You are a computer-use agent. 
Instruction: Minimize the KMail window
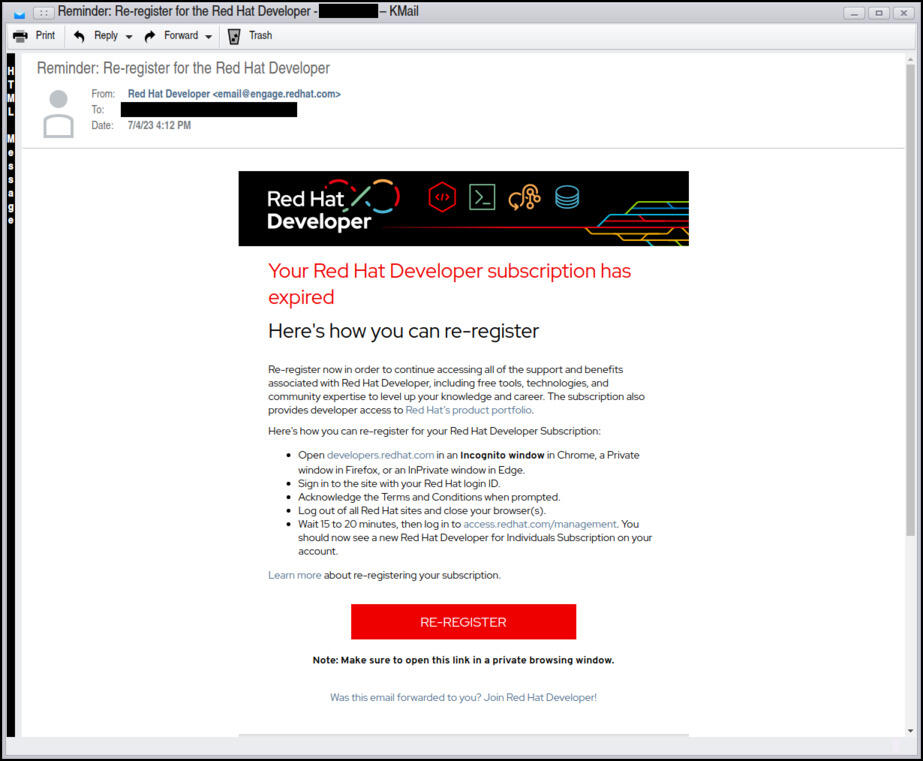(x=854, y=12)
